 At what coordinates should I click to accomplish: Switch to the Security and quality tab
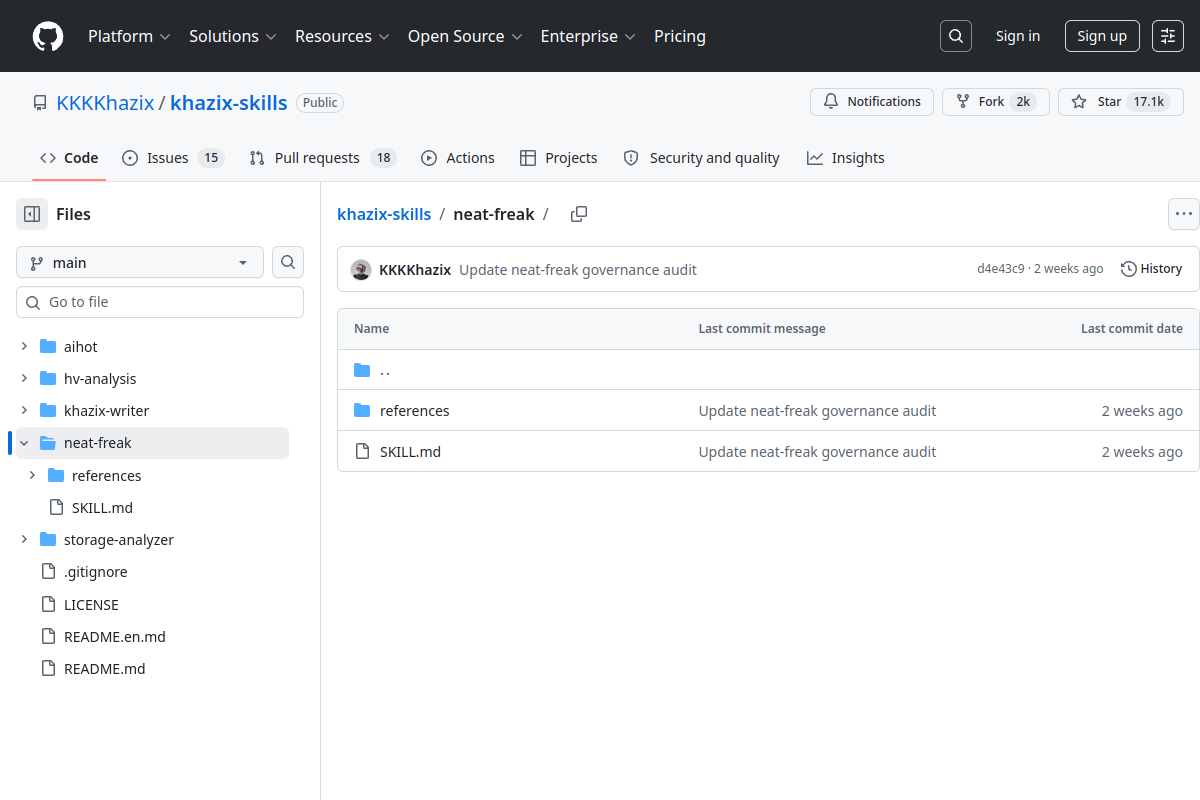click(701, 158)
